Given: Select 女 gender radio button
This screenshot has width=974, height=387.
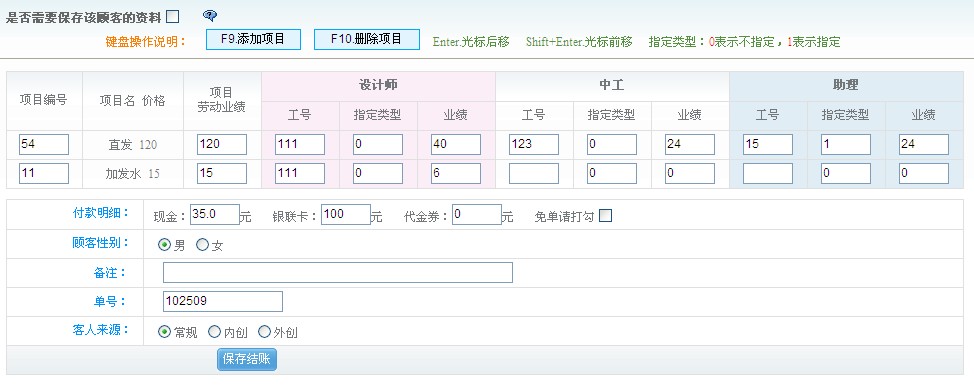Looking at the screenshot, I should pos(203,245).
